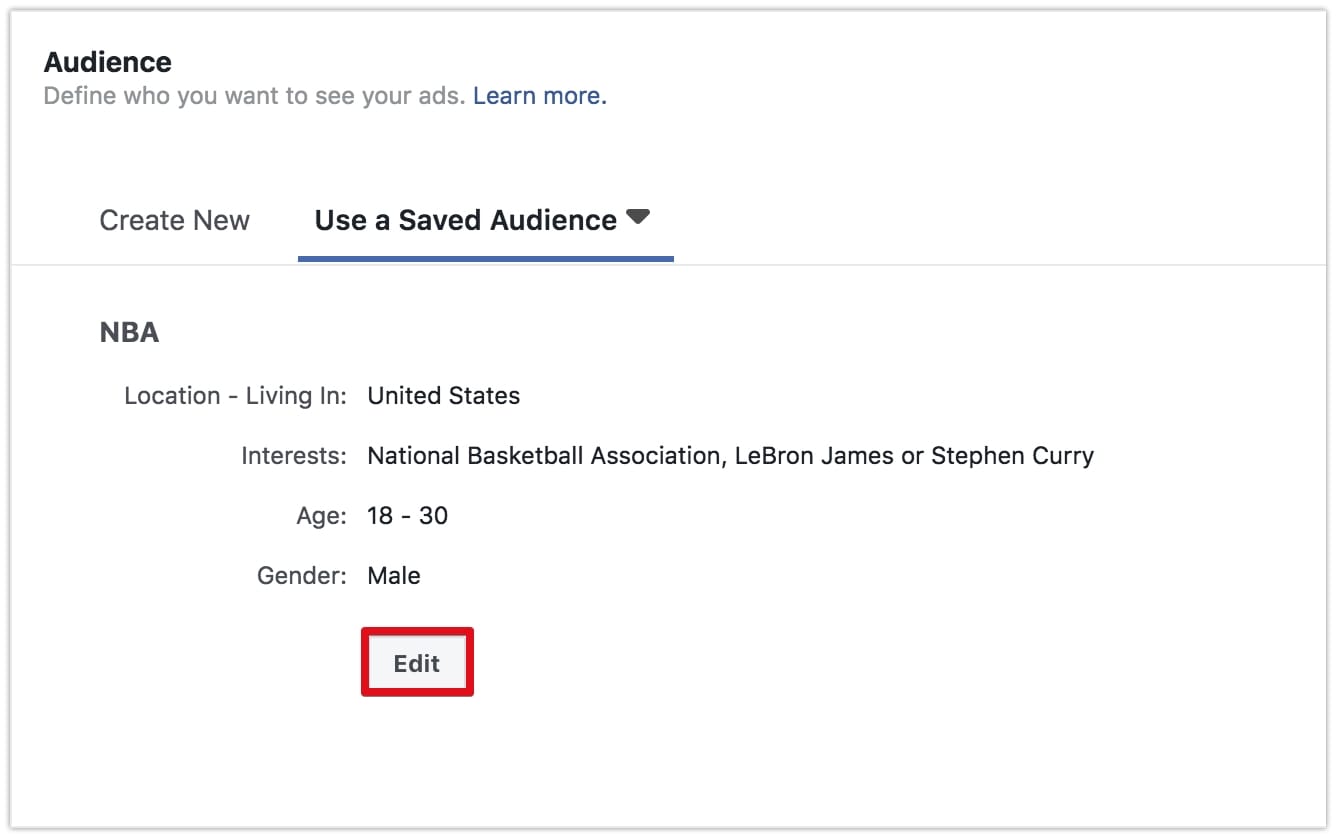The width and height of the screenshot is (1336, 838).
Task: Click the Audience section heading
Action: coord(108,62)
